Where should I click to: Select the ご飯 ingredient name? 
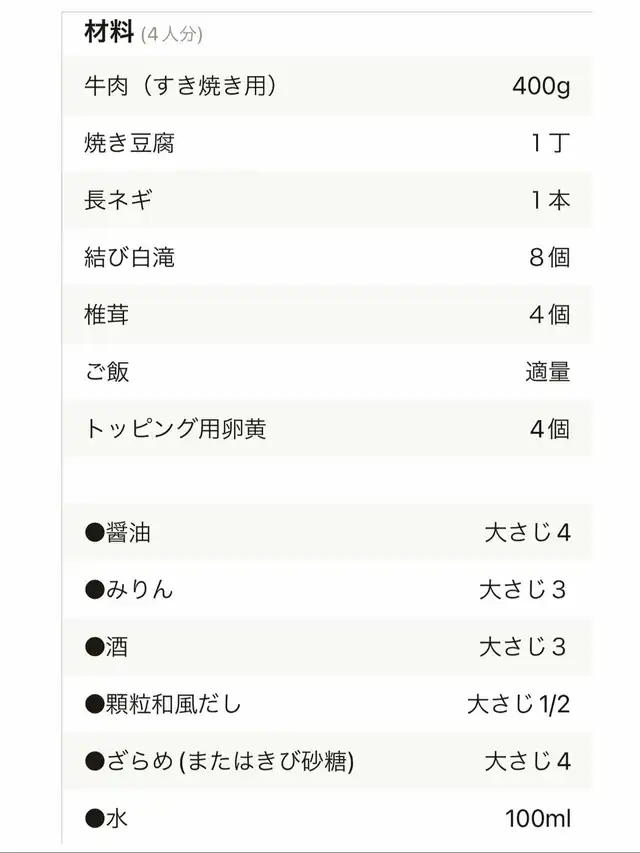click(x=107, y=372)
